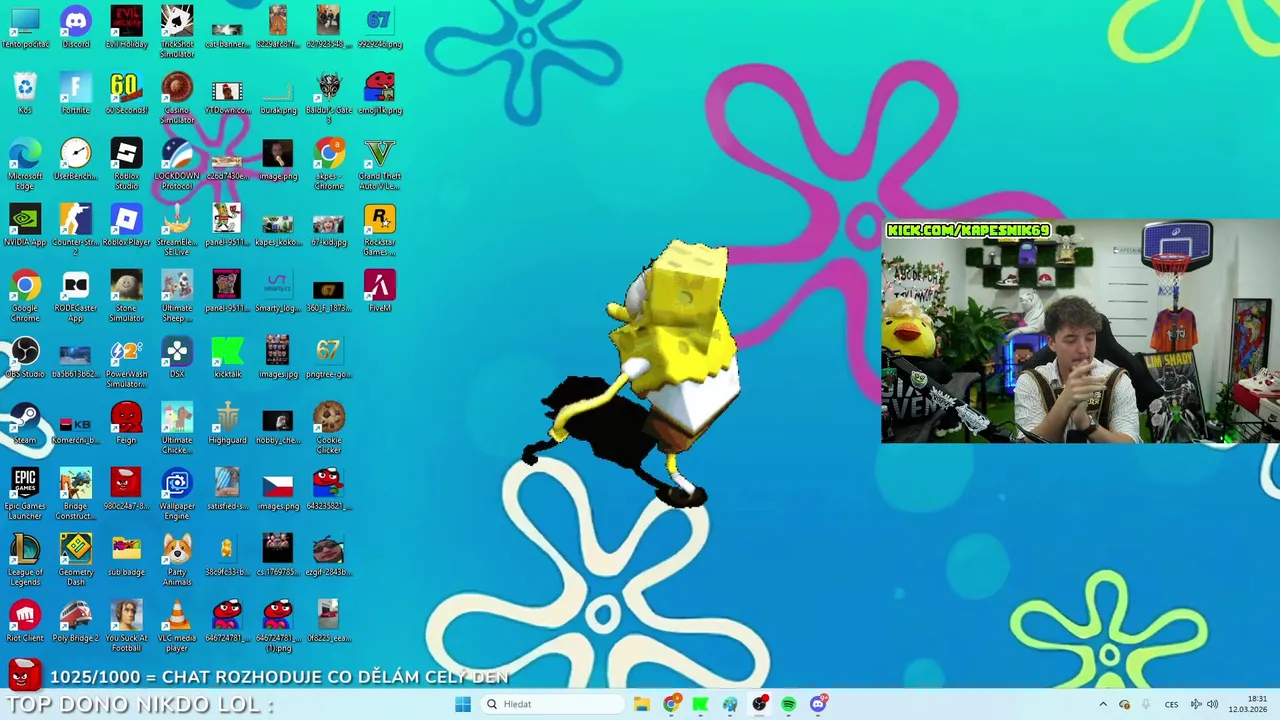
Task: Select the Casino Simulator shortcut
Action: point(177,98)
